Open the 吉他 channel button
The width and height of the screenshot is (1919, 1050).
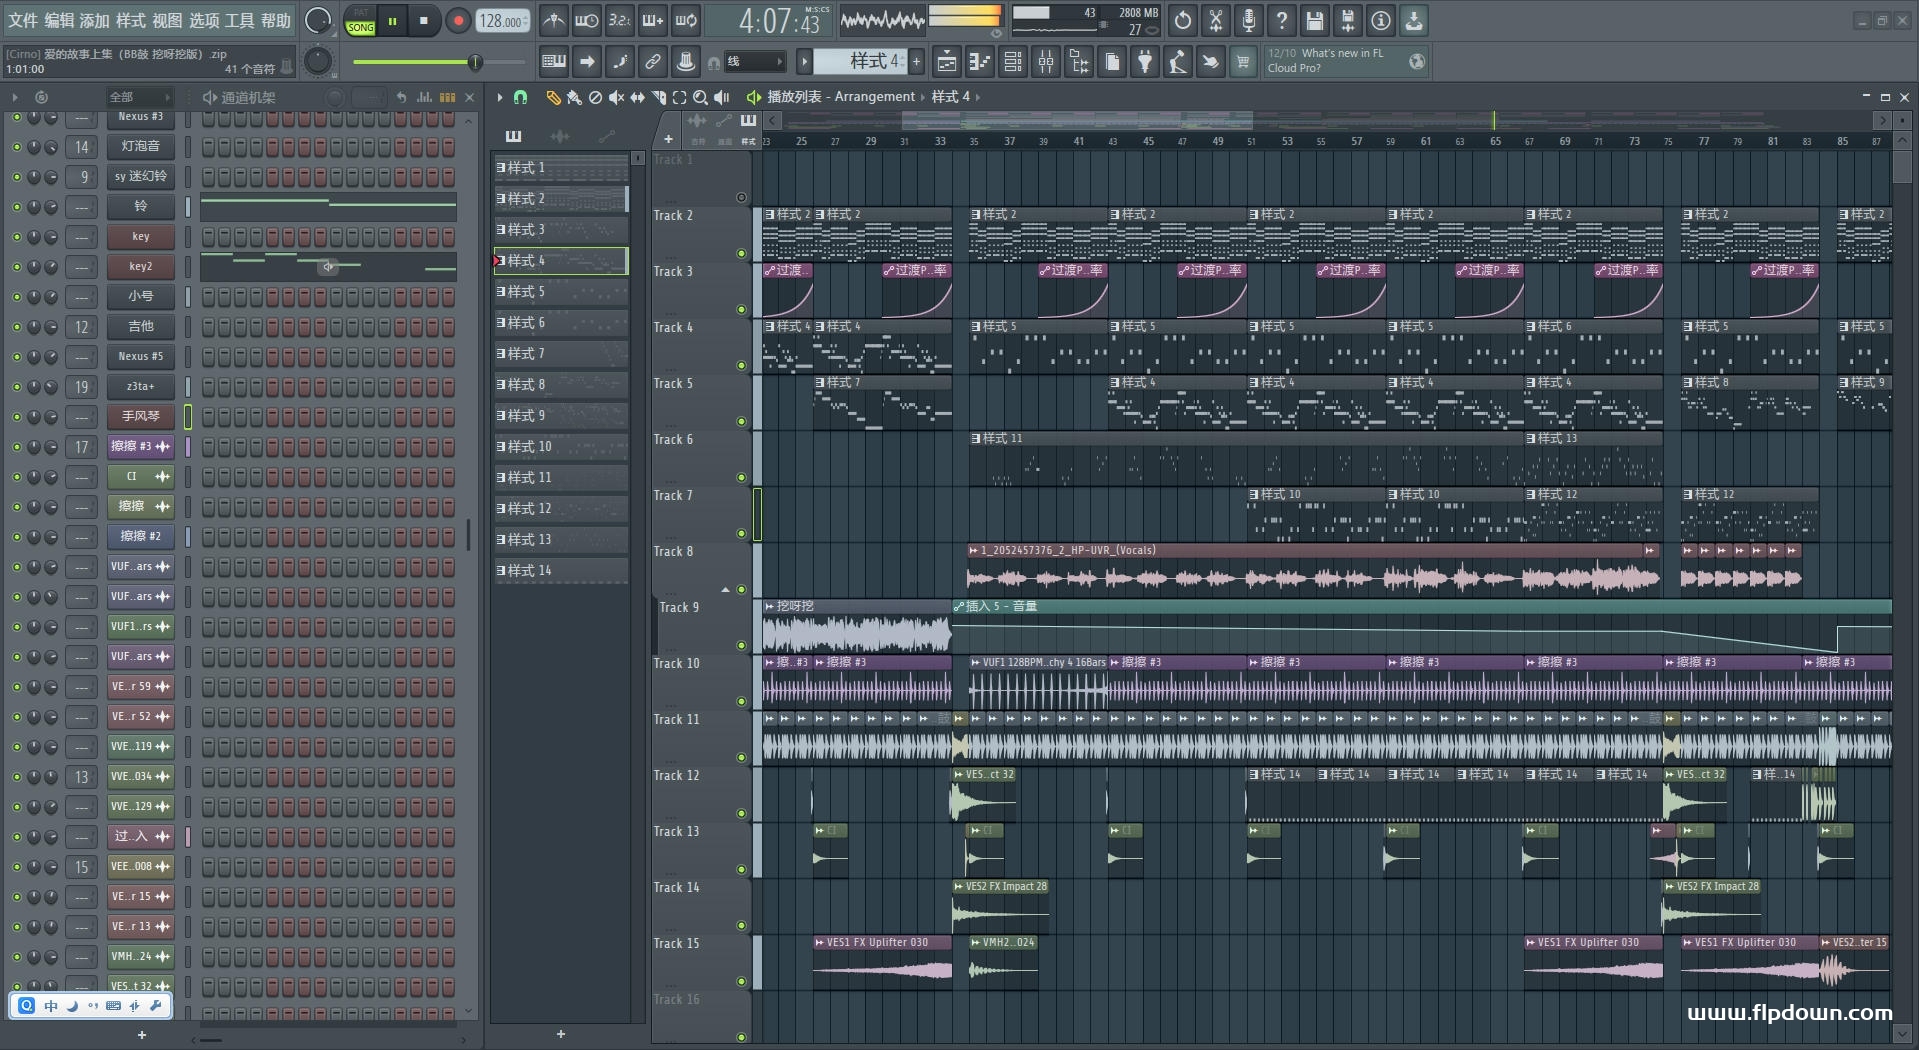pyautogui.click(x=140, y=327)
